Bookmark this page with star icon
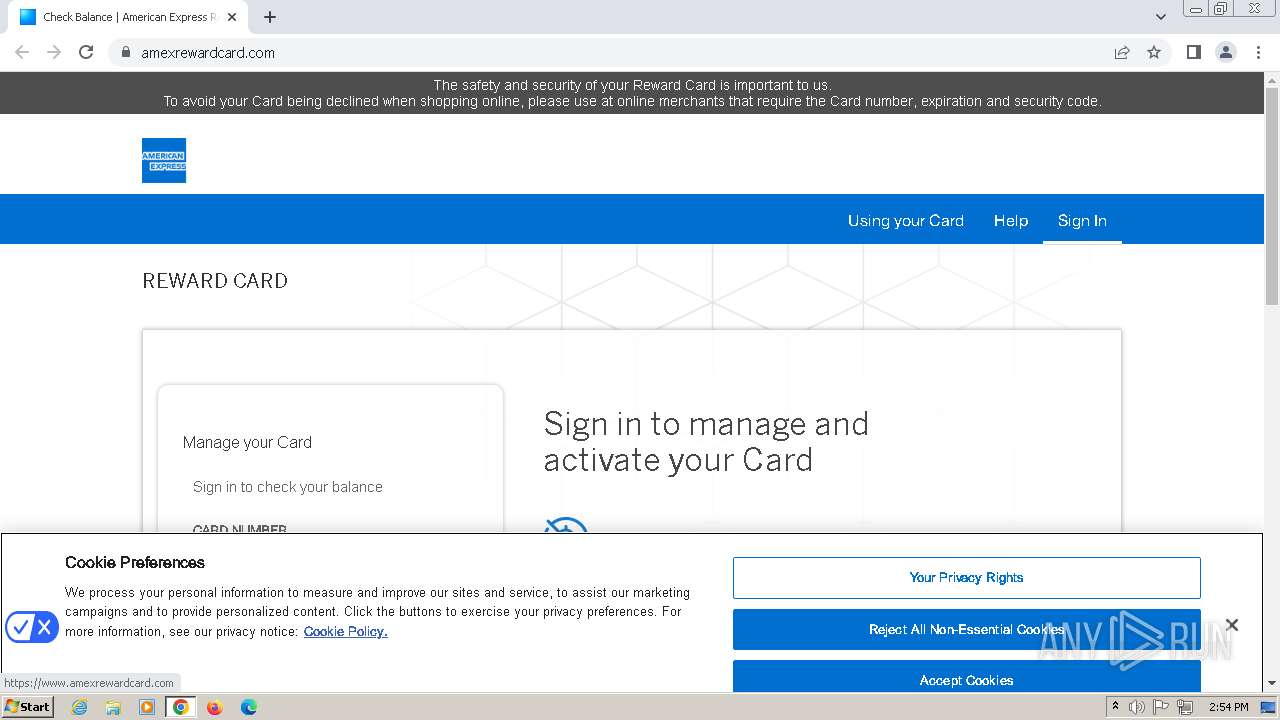Image resolution: width=1280 pixels, height=720 pixels. tap(1154, 52)
